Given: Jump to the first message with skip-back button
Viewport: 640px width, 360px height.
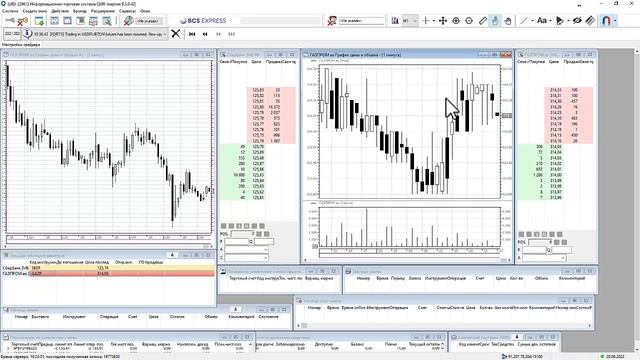Looking at the screenshot, I should [192, 34].
